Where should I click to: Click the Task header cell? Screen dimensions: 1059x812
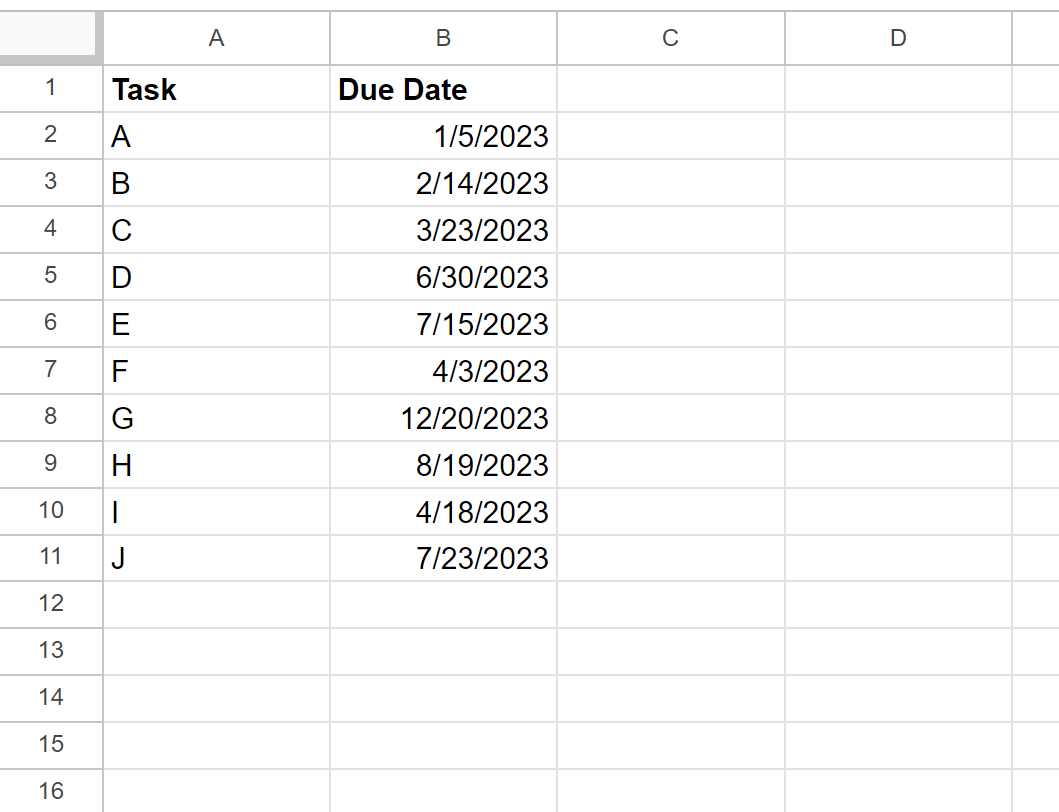pos(216,90)
